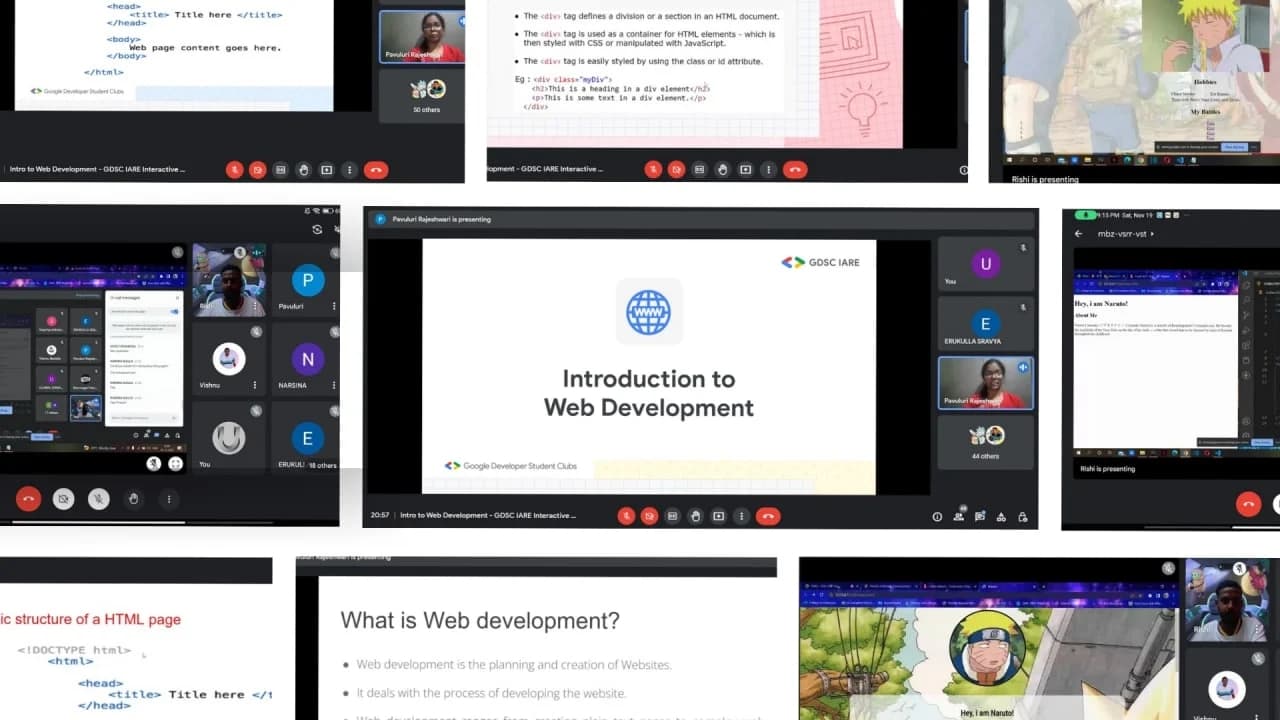Open chat panel in center Meet window

tap(980, 517)
